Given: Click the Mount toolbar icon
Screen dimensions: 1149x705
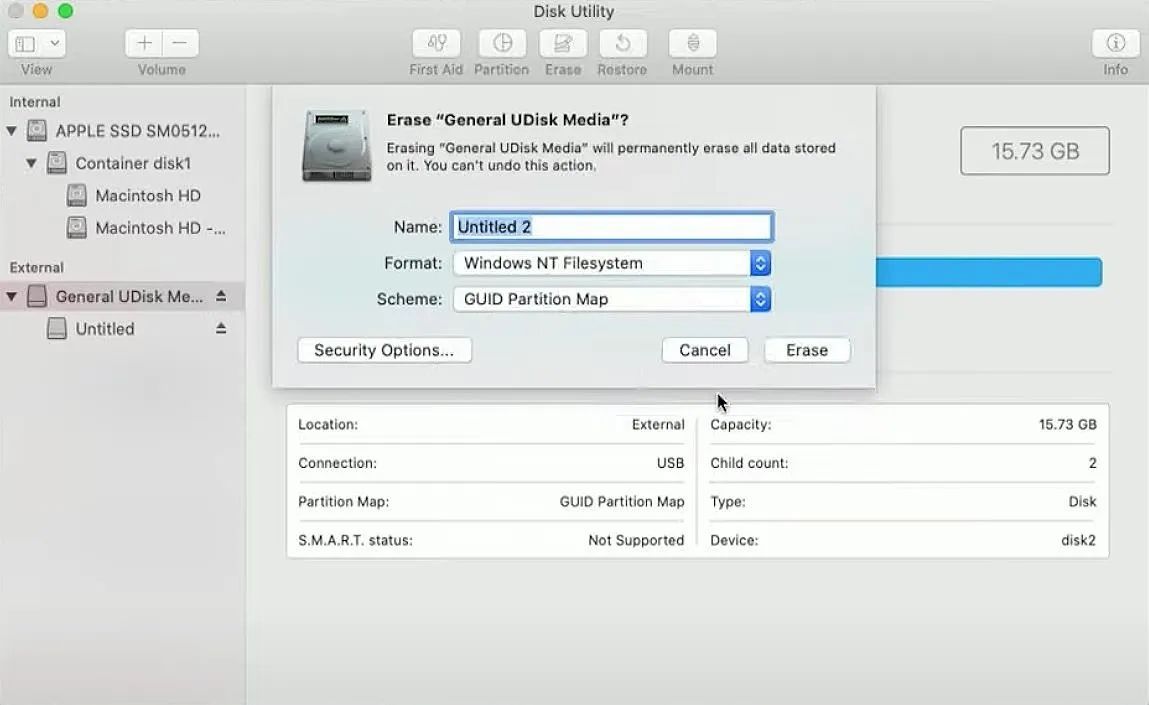Looking at the screenshot, I should (x=692, y=43).
